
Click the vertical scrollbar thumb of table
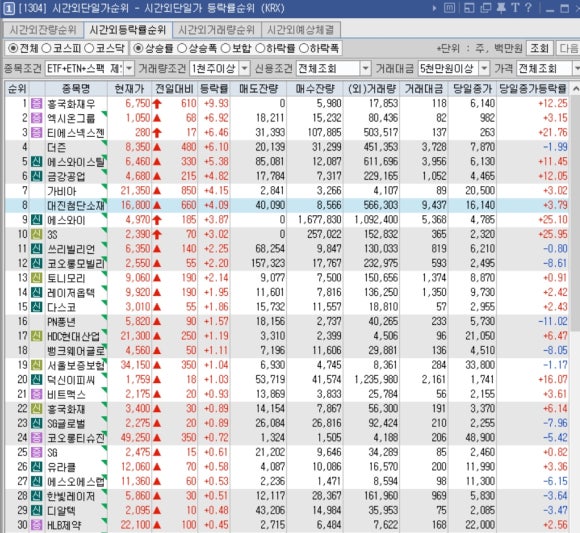coord(575,213)
